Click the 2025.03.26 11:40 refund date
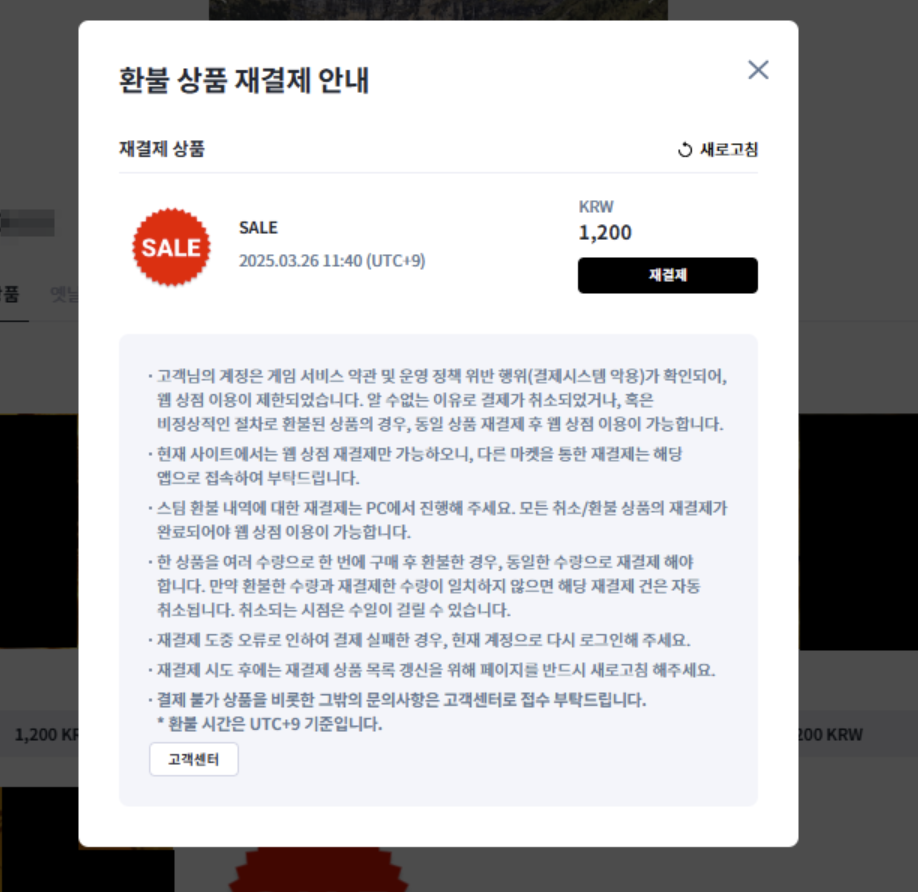 pos(332,260)
